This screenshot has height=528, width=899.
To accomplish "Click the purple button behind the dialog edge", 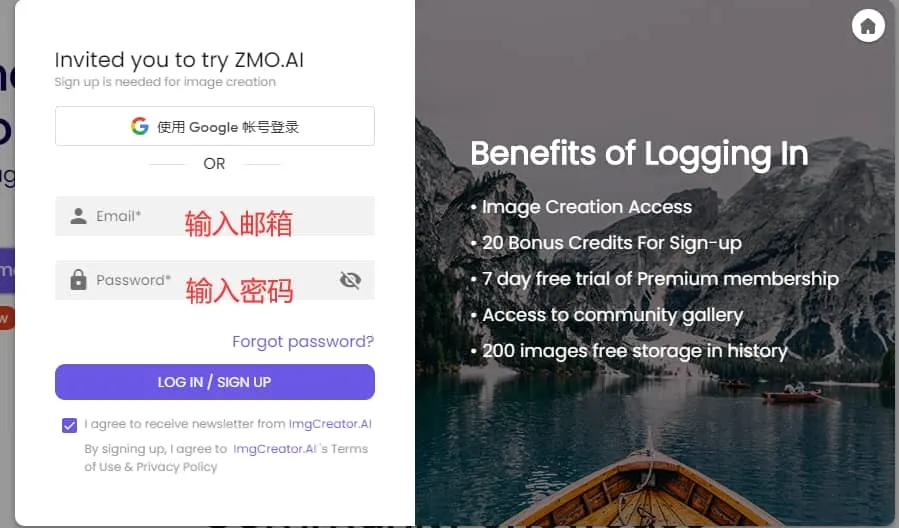I will click(x=7, y=271).
